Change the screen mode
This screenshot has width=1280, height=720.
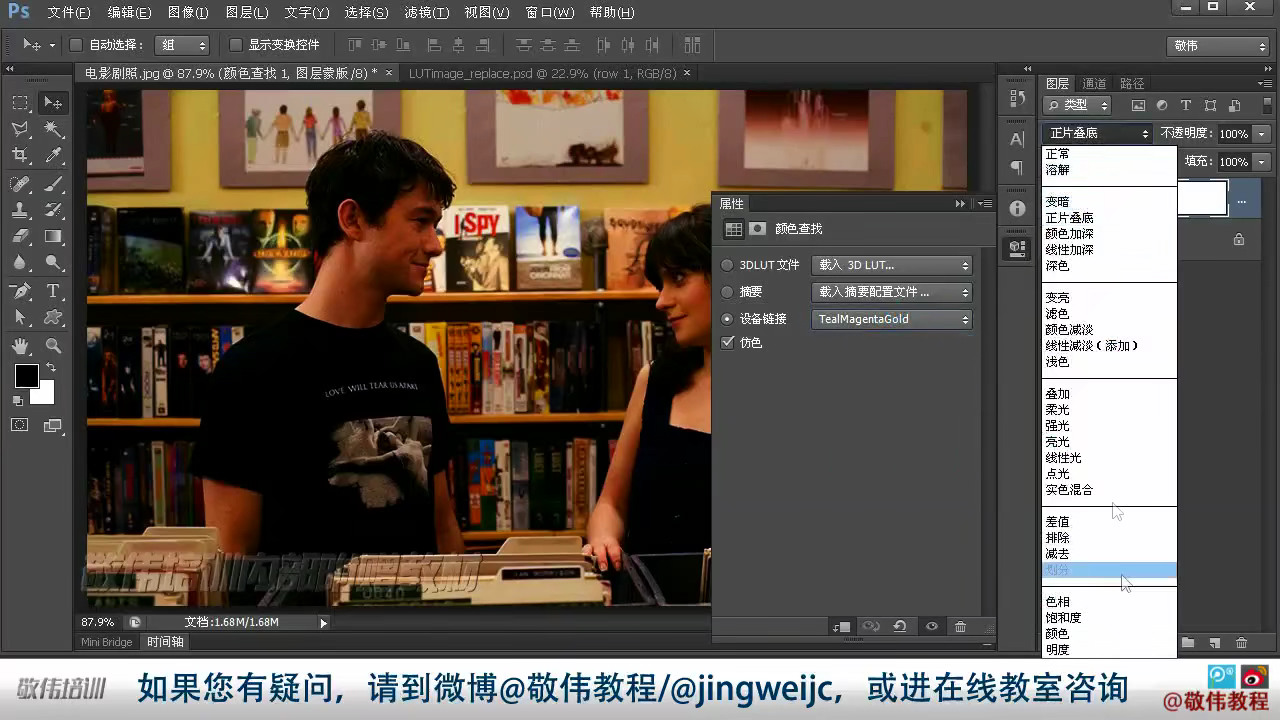[x=53, y=425]
